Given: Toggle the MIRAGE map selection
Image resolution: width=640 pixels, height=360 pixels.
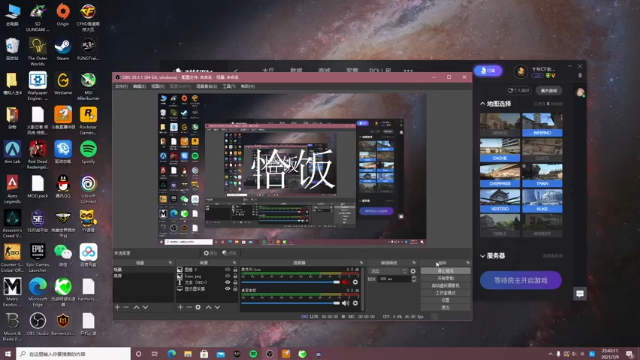Looking at the screenshot, I should pos(500,125).
